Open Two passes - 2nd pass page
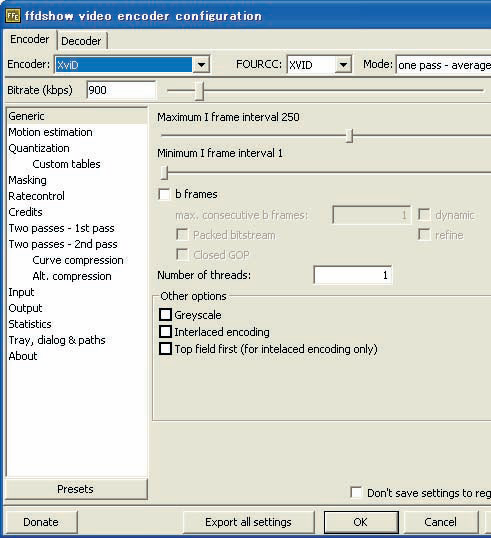The image size is (491, 538). tap(63, 244)
